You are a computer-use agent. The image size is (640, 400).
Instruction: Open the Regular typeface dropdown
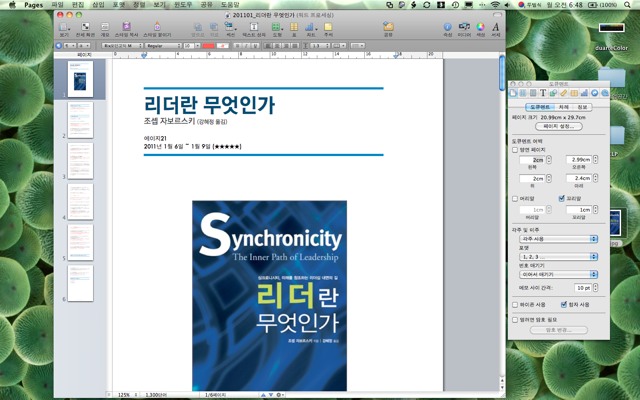click(x=163, y=46)
